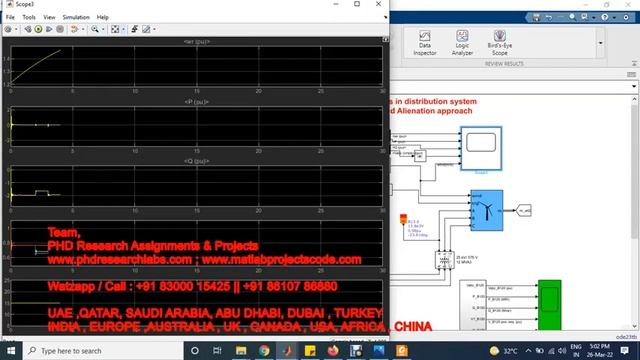Click Scale Axes Limits icon in Scope

115,29
